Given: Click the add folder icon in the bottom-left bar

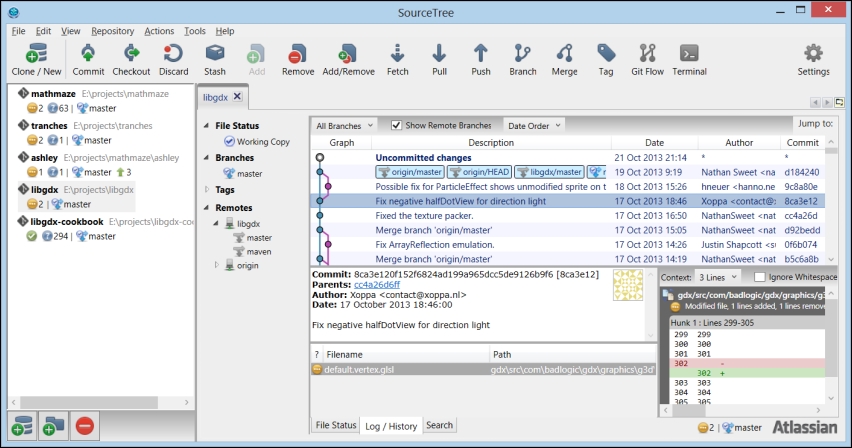Looking at the screenshot, I should pyautogui.click(x=53, y=426).
